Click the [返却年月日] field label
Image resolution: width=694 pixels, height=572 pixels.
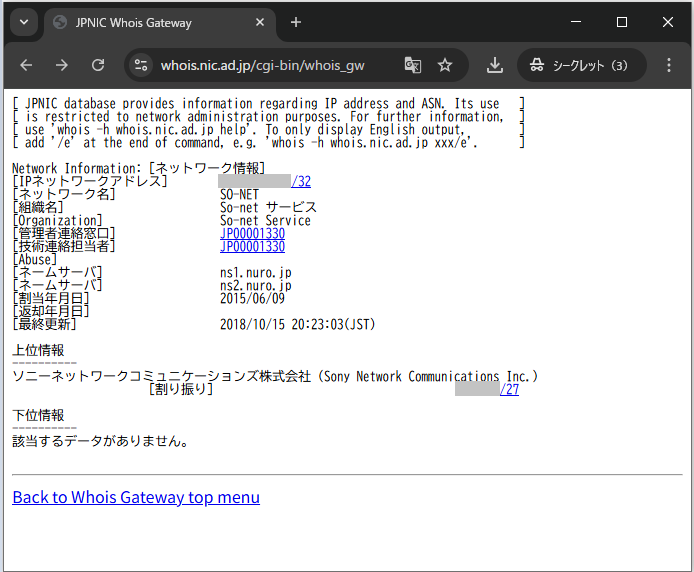[x=51, y=311]
